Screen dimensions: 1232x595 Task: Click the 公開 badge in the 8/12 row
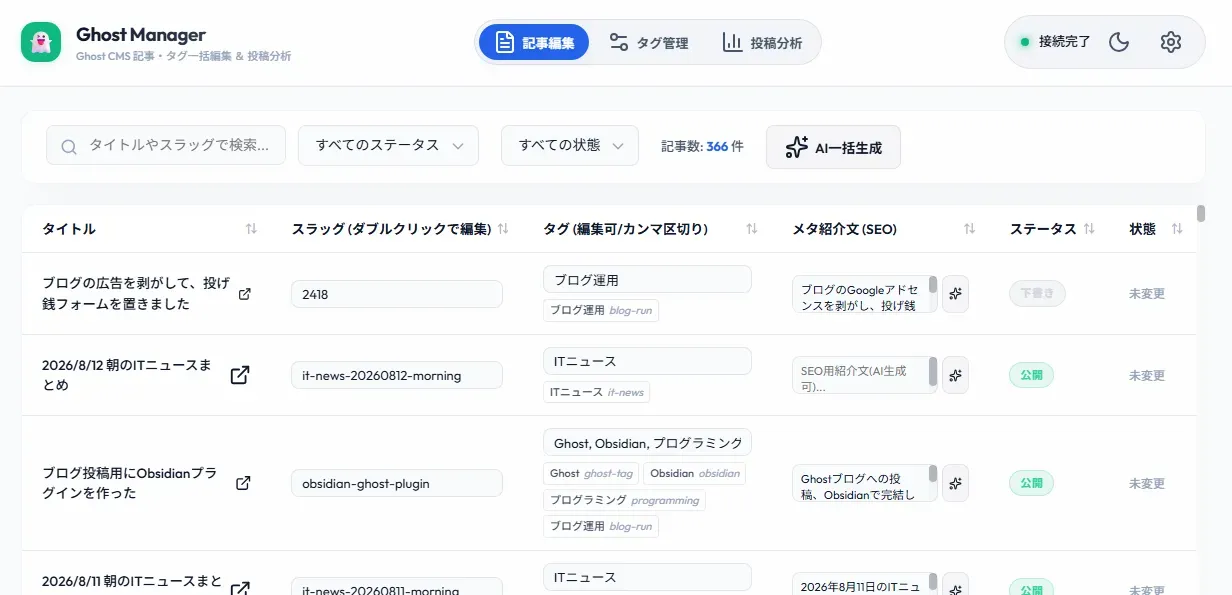(x=1031, y=375)
